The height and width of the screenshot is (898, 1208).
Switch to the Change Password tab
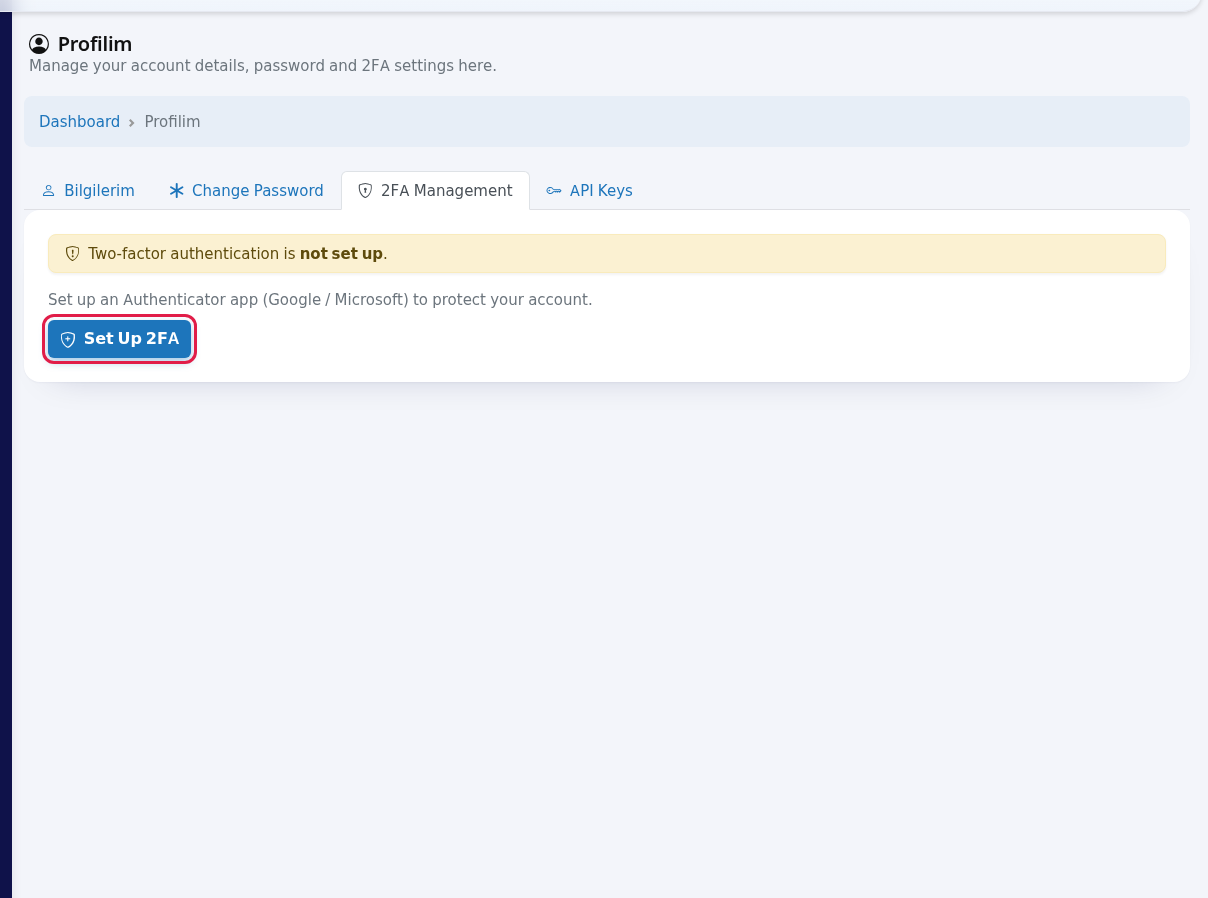coord(246,190)
